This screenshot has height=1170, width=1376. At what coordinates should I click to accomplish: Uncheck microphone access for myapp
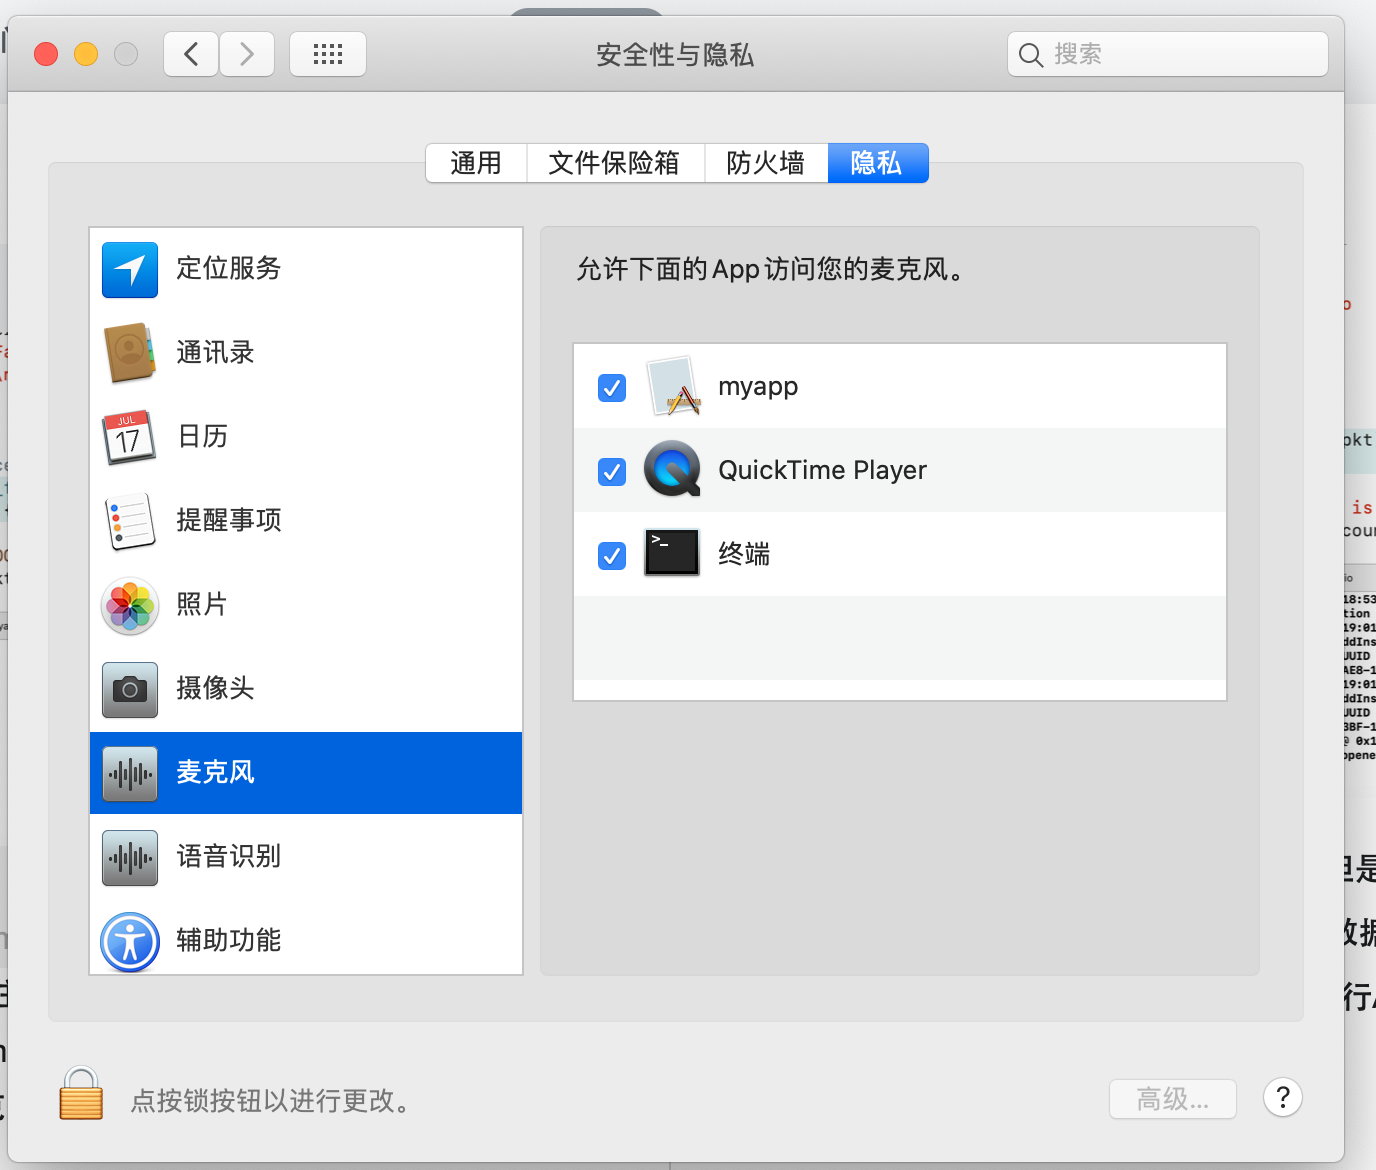(611, 388)
